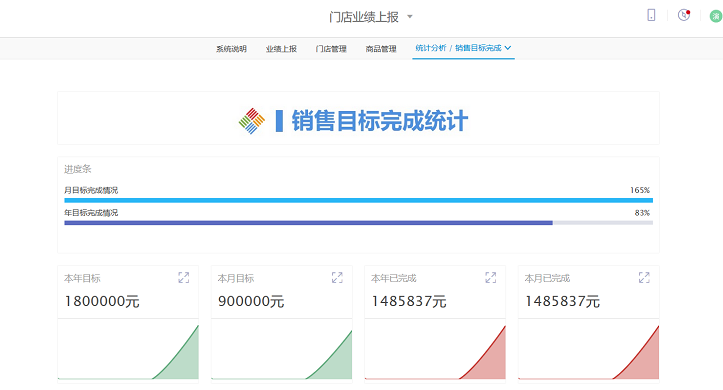Click the colorful app logo icon
The image size is (723, 390).
coord(252,121)
